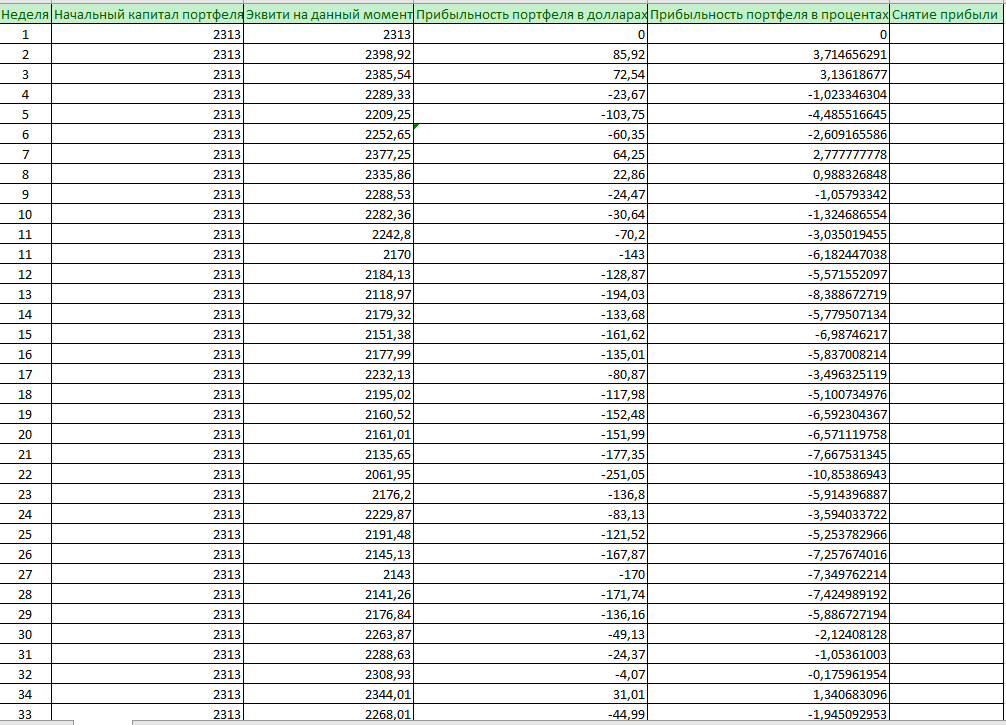This screenshot has width=1006, height=725.
Task: Click the 'Неделя' column header cell
Action: point(25,15)
